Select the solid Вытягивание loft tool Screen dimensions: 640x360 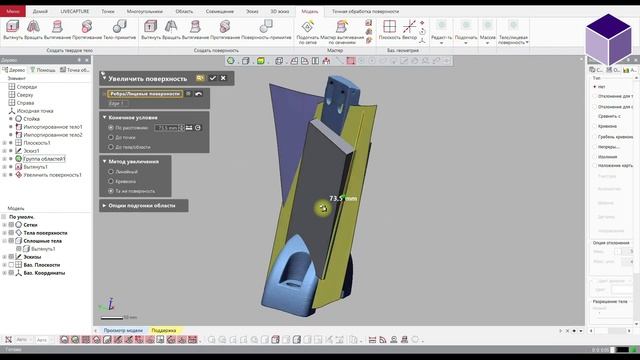click(57, 30)
